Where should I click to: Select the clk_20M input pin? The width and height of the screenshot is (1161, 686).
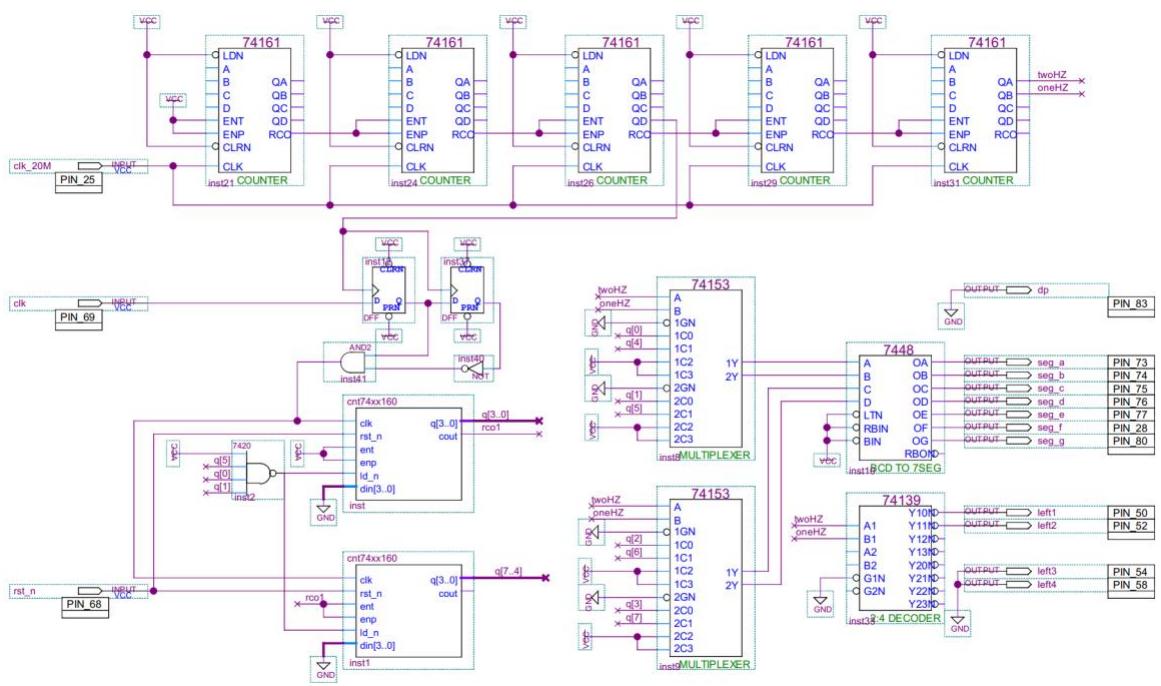point(90,165)
